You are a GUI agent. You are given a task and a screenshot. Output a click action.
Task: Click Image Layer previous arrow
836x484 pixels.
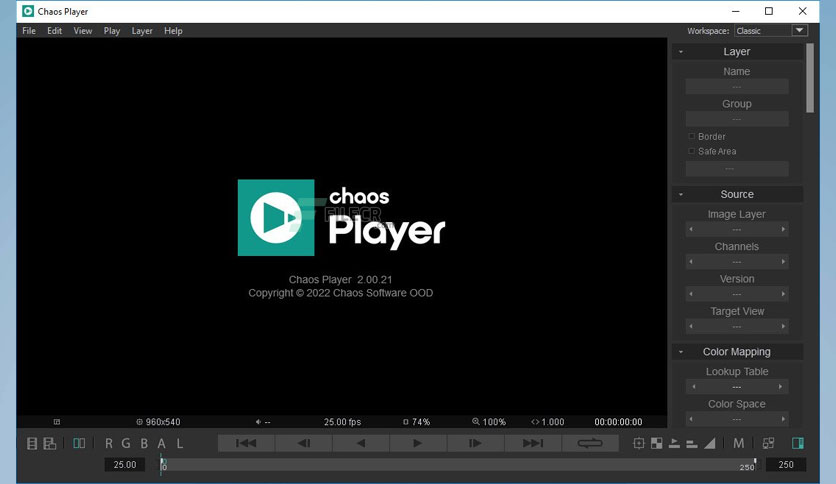691,229
